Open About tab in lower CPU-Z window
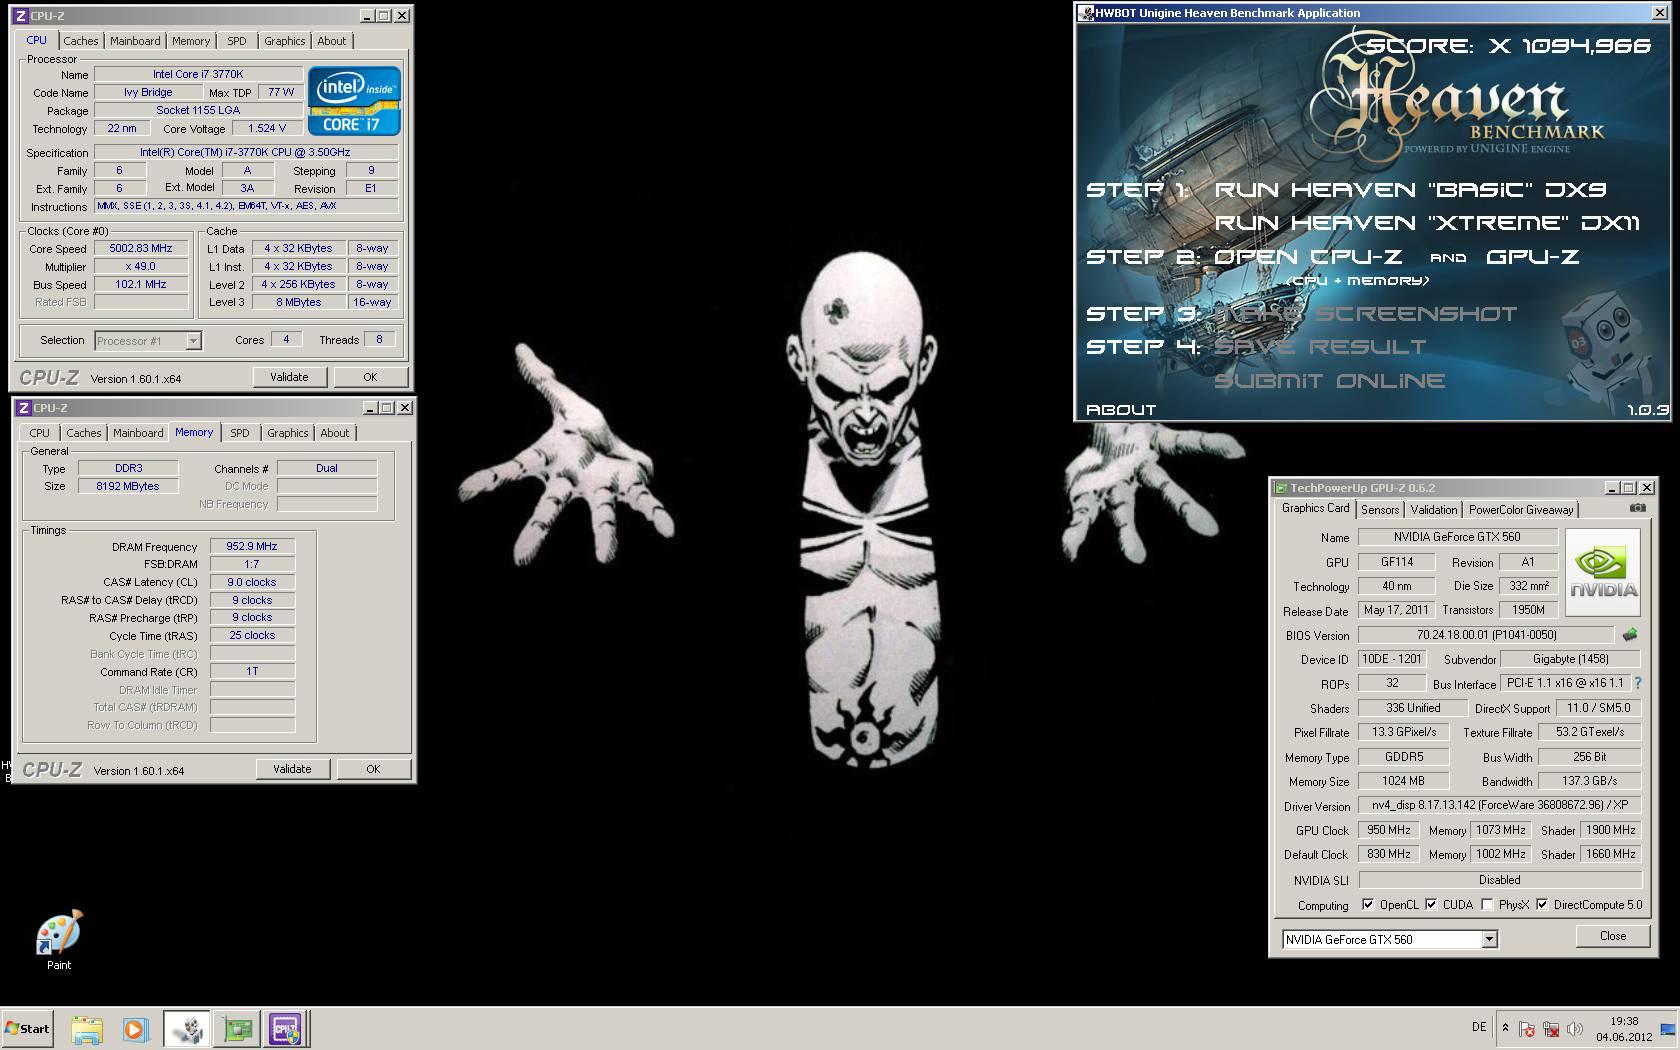Viewport: 1680px width, 1050px height. pyautogui.click(x=335, y=433)
